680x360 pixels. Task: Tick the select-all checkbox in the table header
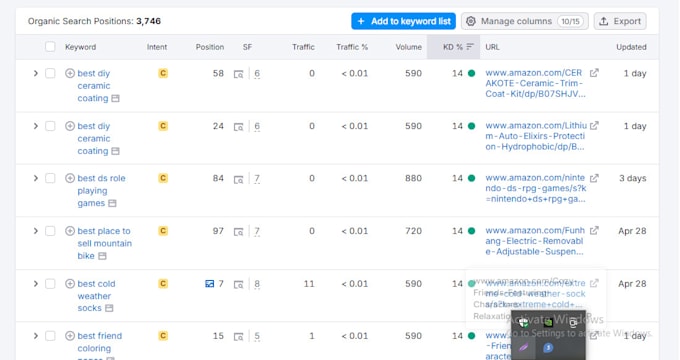[x=50, y=47]
